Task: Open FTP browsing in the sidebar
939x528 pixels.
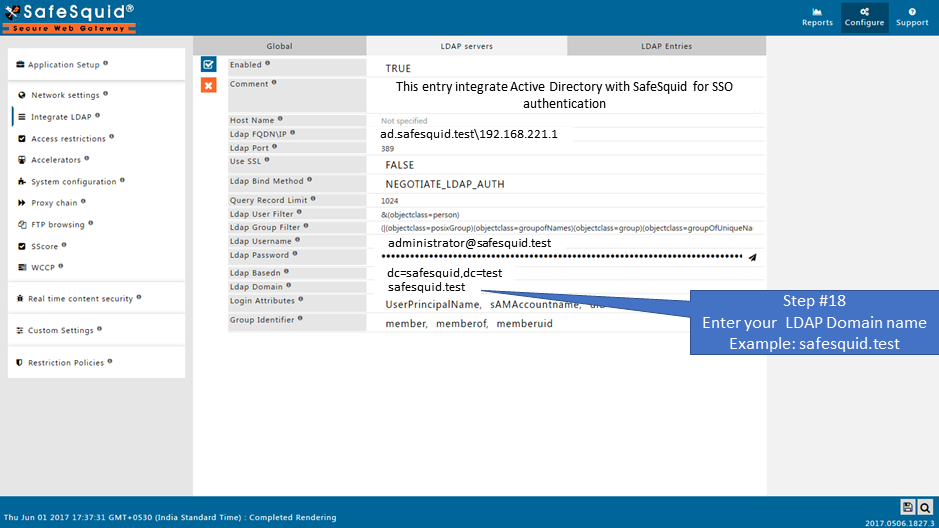Action: (x=57, y=224)
